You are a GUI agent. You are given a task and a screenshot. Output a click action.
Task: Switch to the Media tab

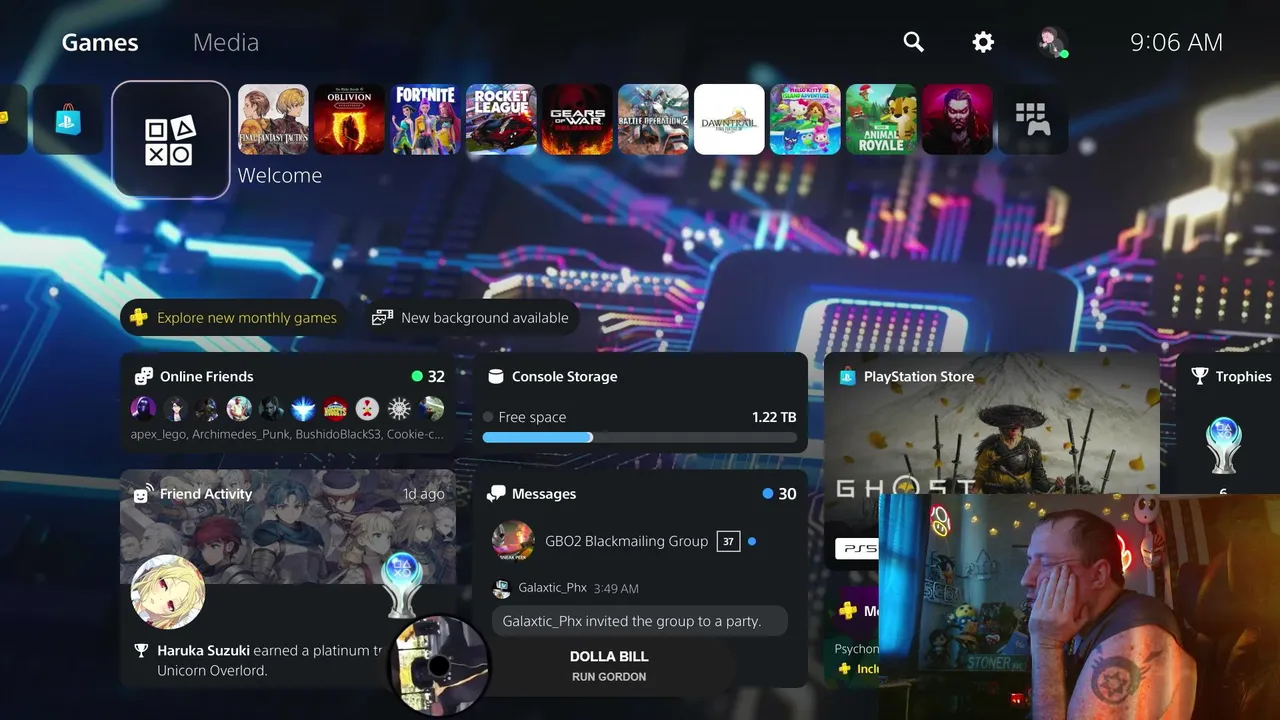point(225,42)
